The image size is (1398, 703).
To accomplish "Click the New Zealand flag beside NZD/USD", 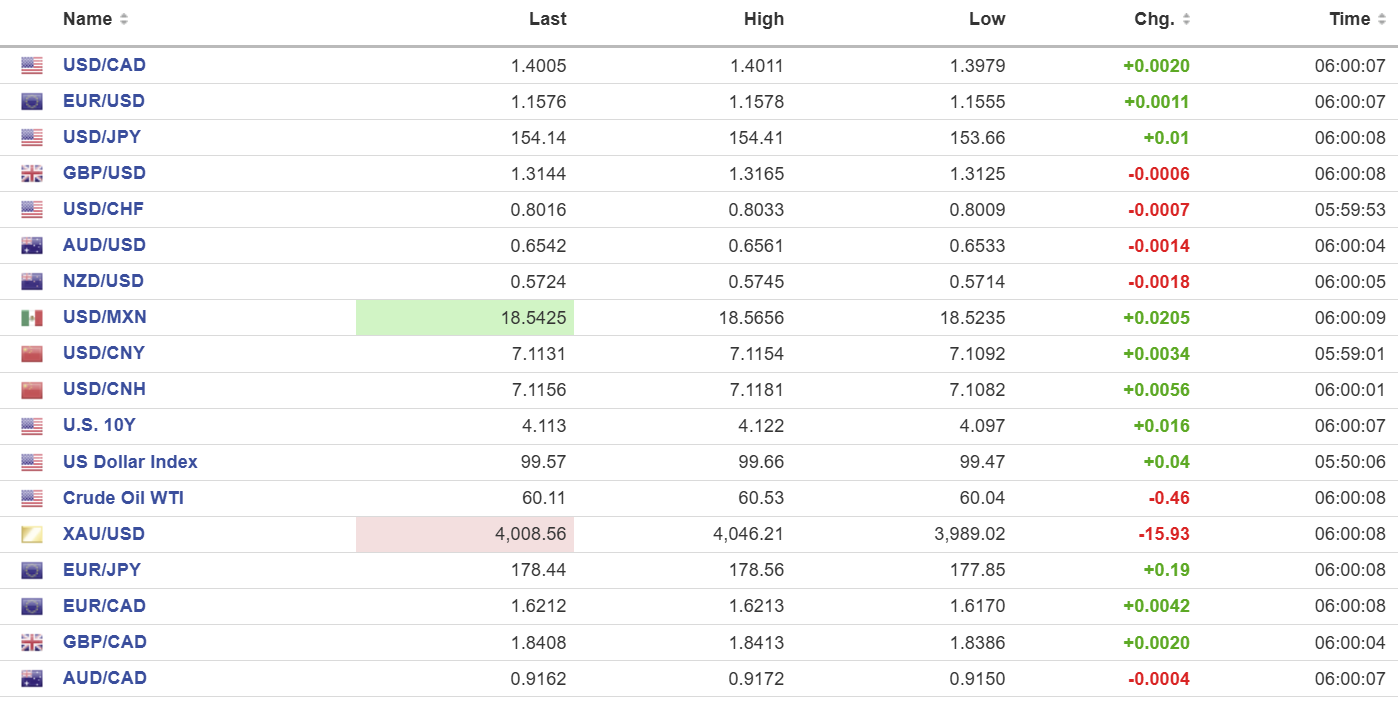I will 32,282.
